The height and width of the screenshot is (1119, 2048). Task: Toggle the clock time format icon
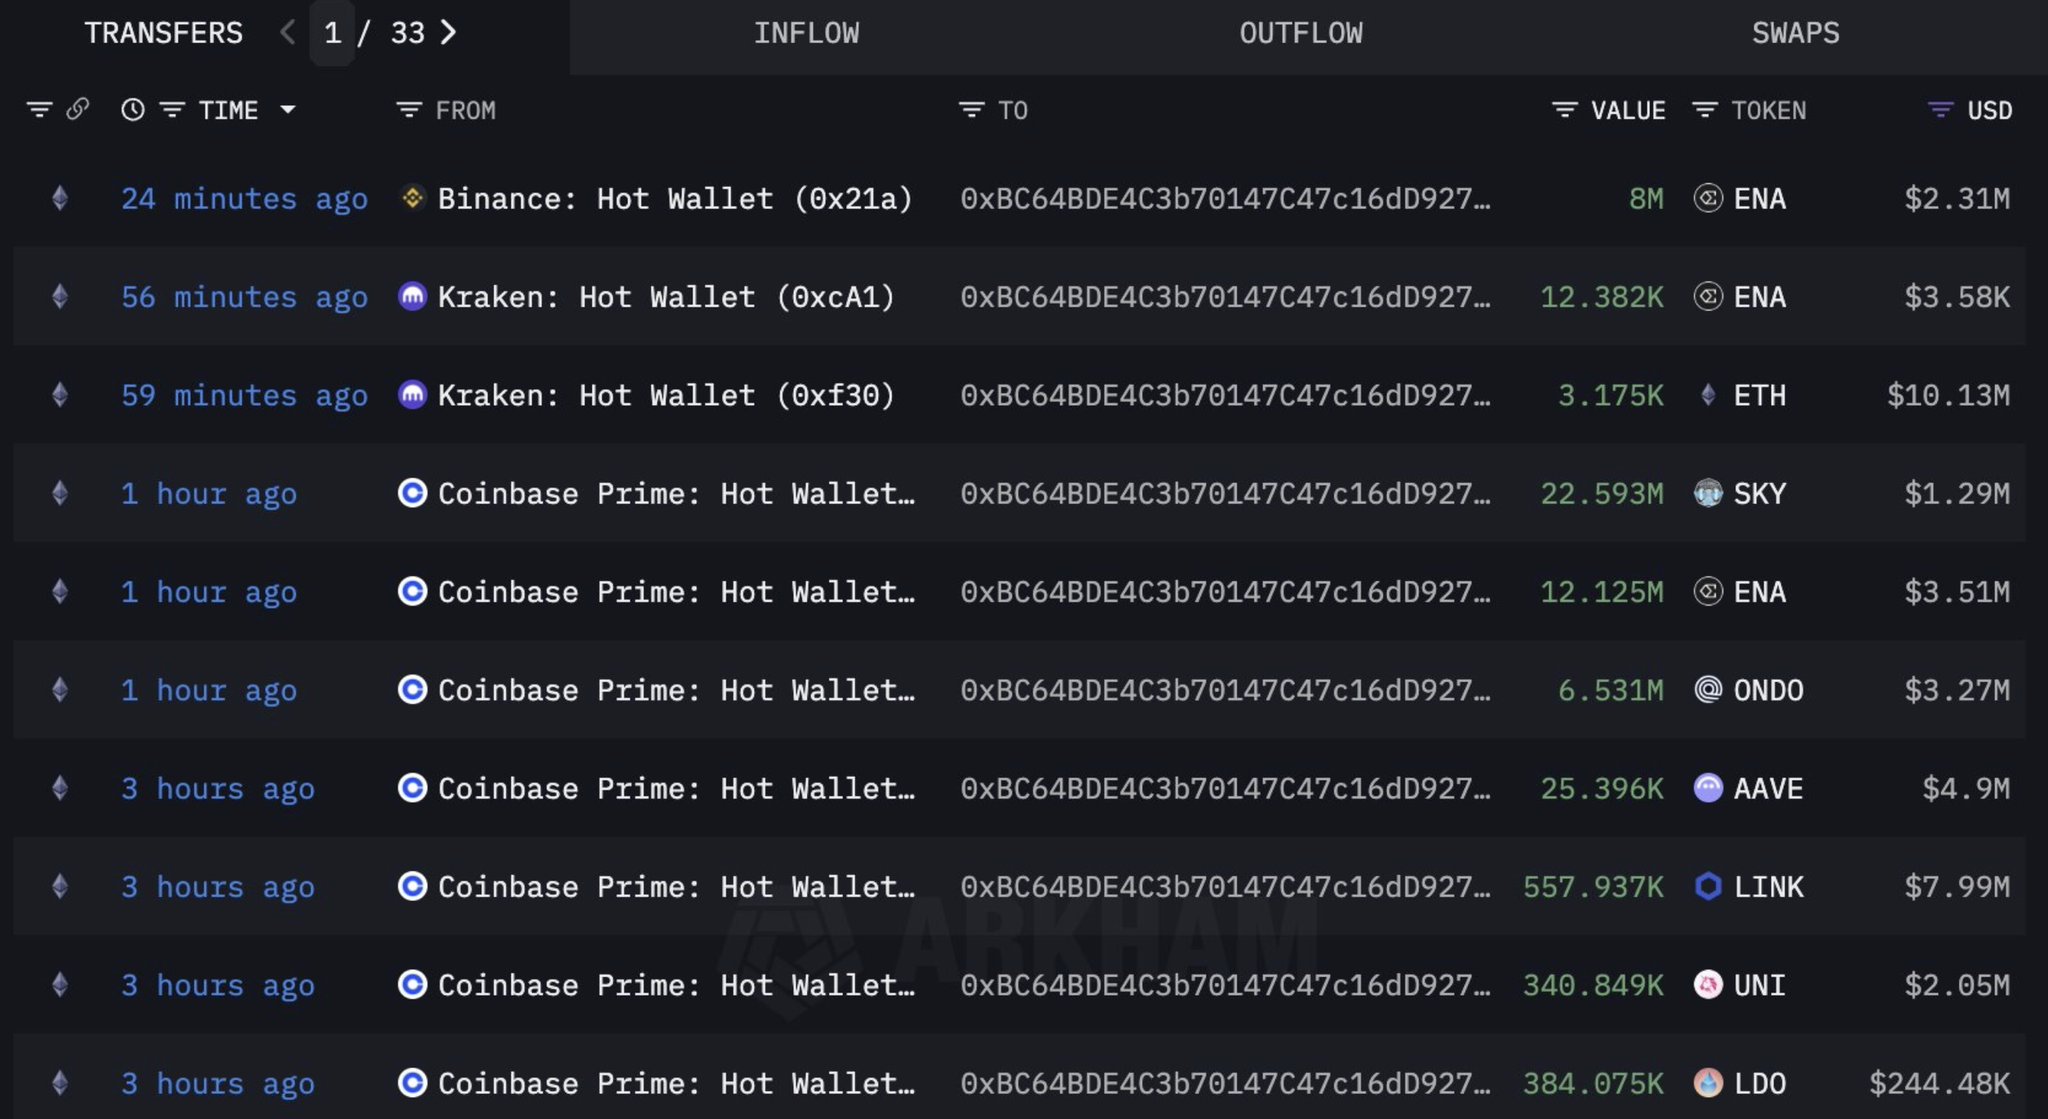[x=132, y=110]
